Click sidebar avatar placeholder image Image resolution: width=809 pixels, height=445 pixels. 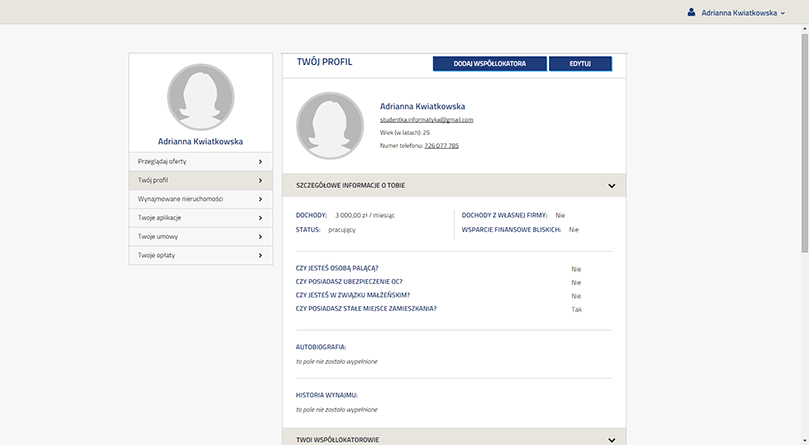coord(201,97)
